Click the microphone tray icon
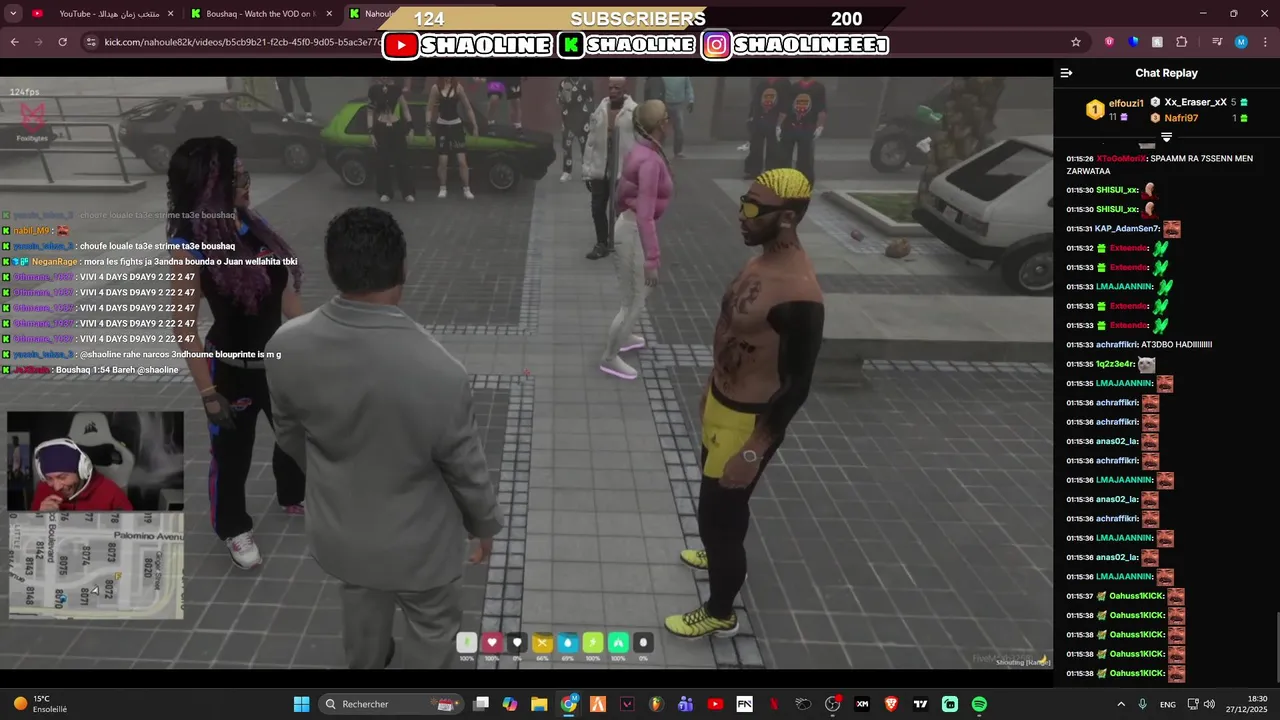Image resolution: width=1280 pixels, height=720 pixels. pos(1142,704)
